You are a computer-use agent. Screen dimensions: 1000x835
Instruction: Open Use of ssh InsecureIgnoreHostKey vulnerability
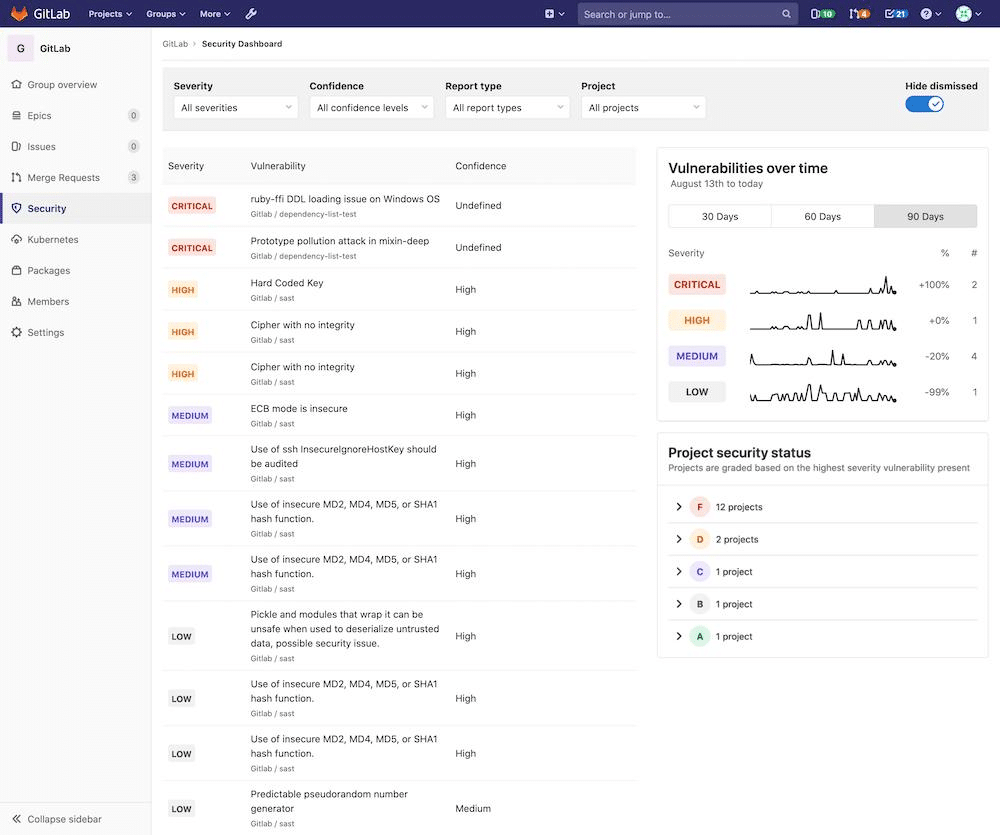click(344, 457)
